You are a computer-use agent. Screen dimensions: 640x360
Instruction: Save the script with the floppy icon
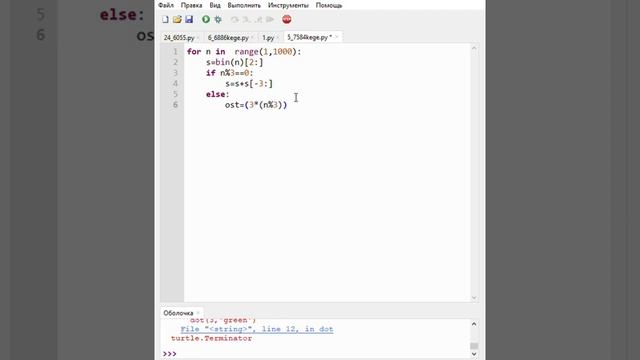pyautogui.click(x=189, y=19)
